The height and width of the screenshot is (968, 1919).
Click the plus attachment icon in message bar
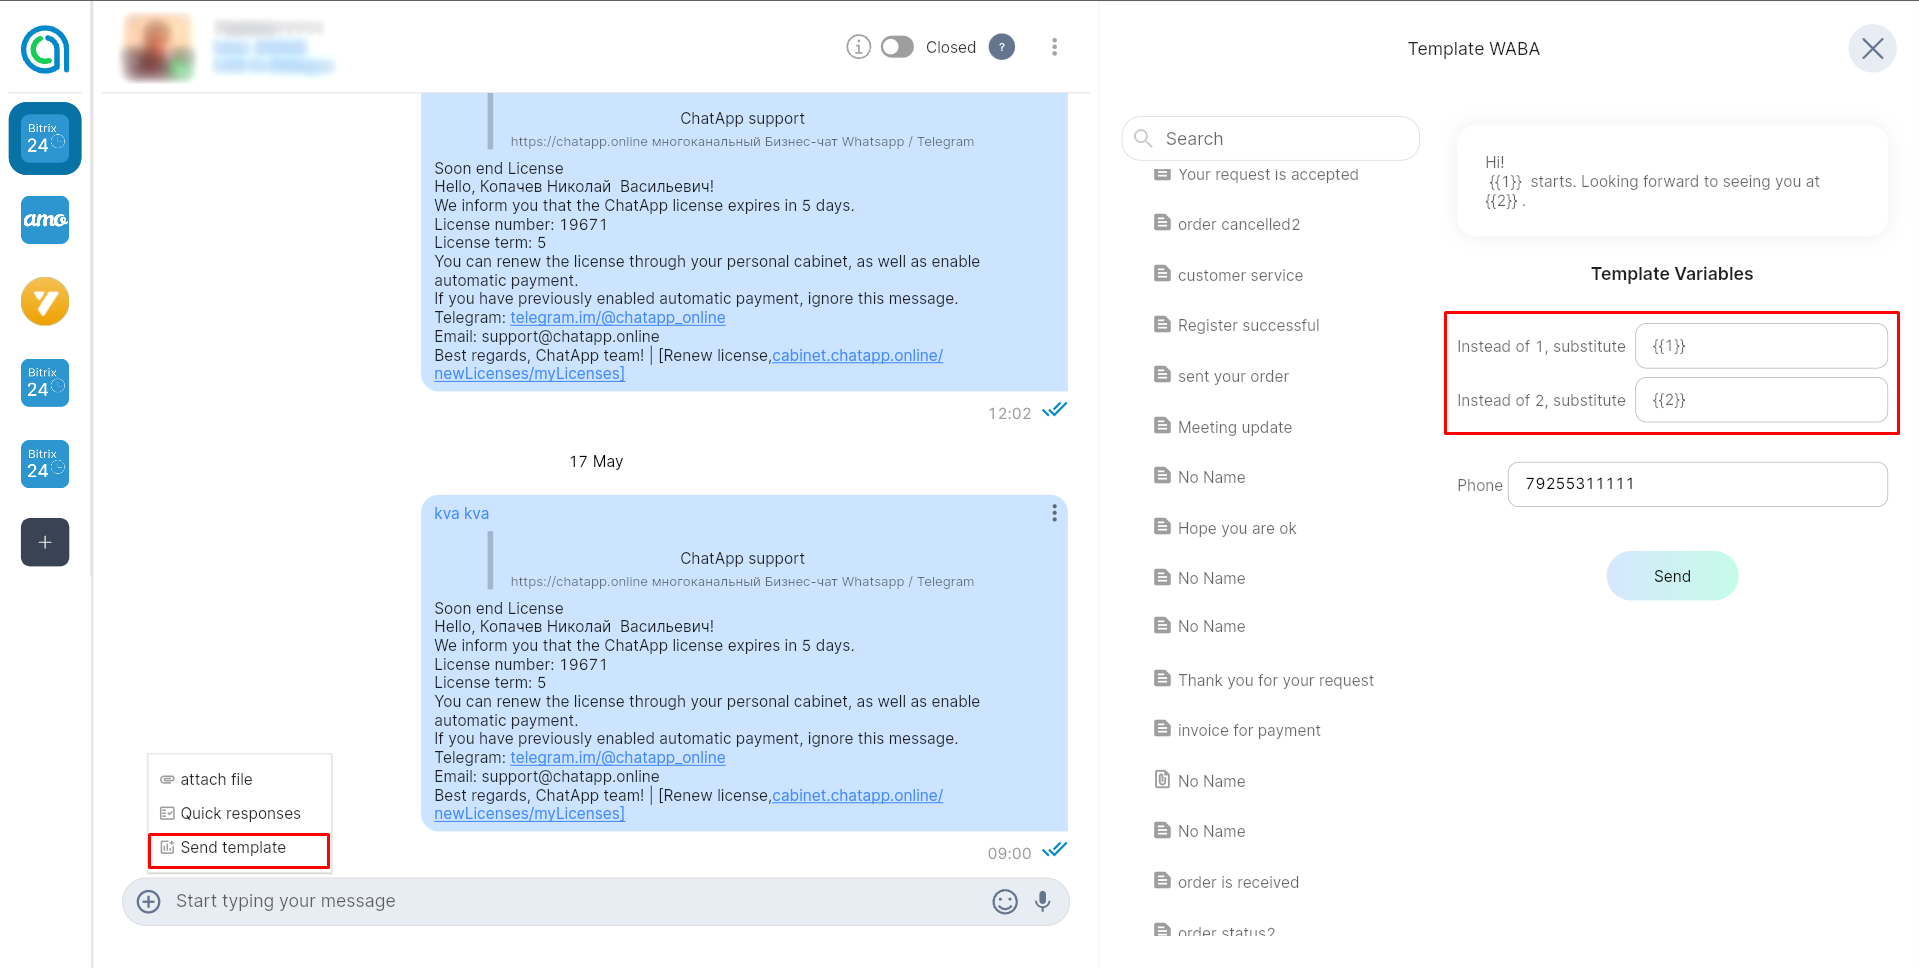click(x=149, y=902)
